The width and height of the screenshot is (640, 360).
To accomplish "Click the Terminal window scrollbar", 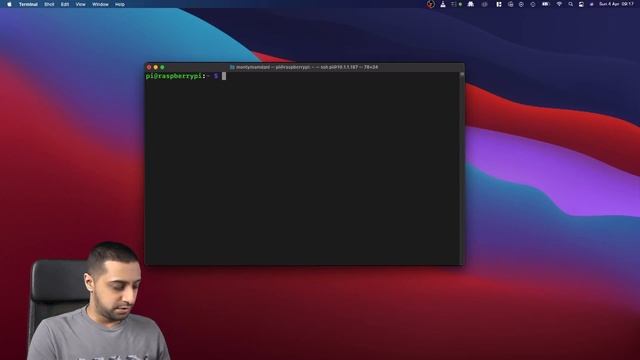I will (462, 168).
